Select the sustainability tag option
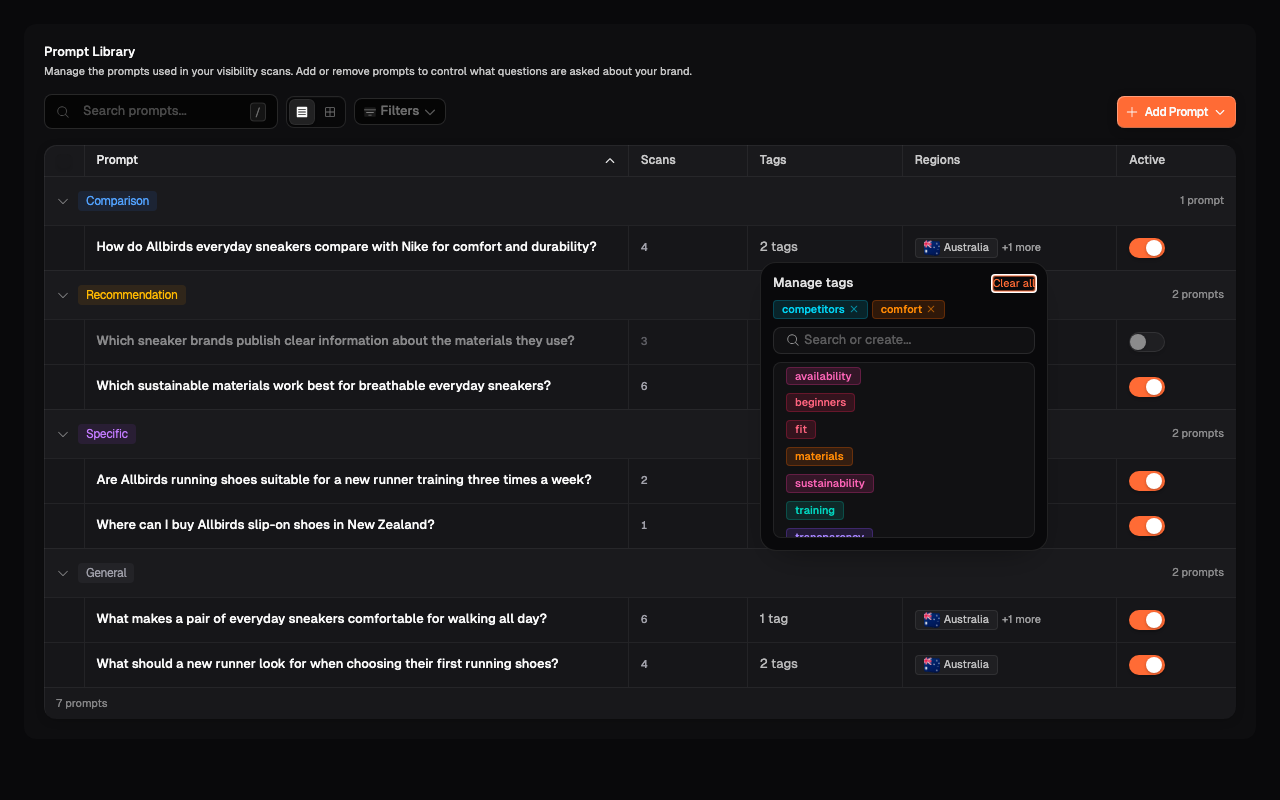The width and height of the screenshot is (1280, 800). click(x=830, y=483)
